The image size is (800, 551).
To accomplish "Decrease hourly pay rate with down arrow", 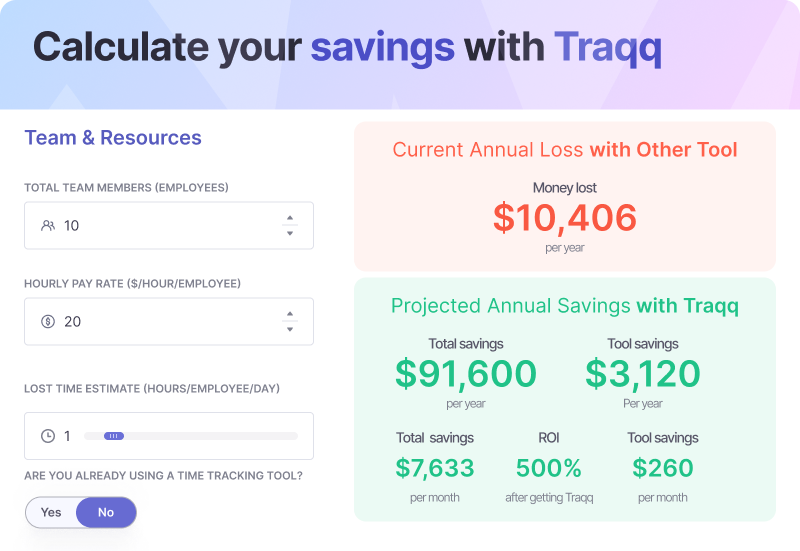I will click(x=290, y=329).
